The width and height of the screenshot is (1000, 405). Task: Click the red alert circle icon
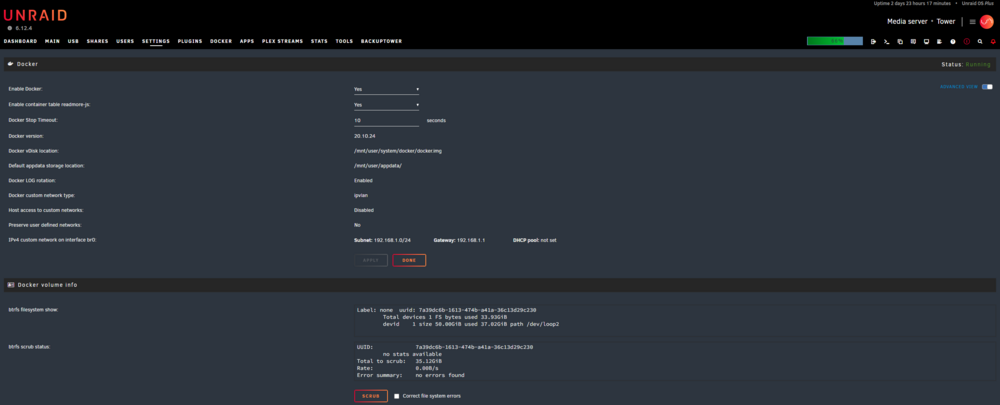point(966,41)
